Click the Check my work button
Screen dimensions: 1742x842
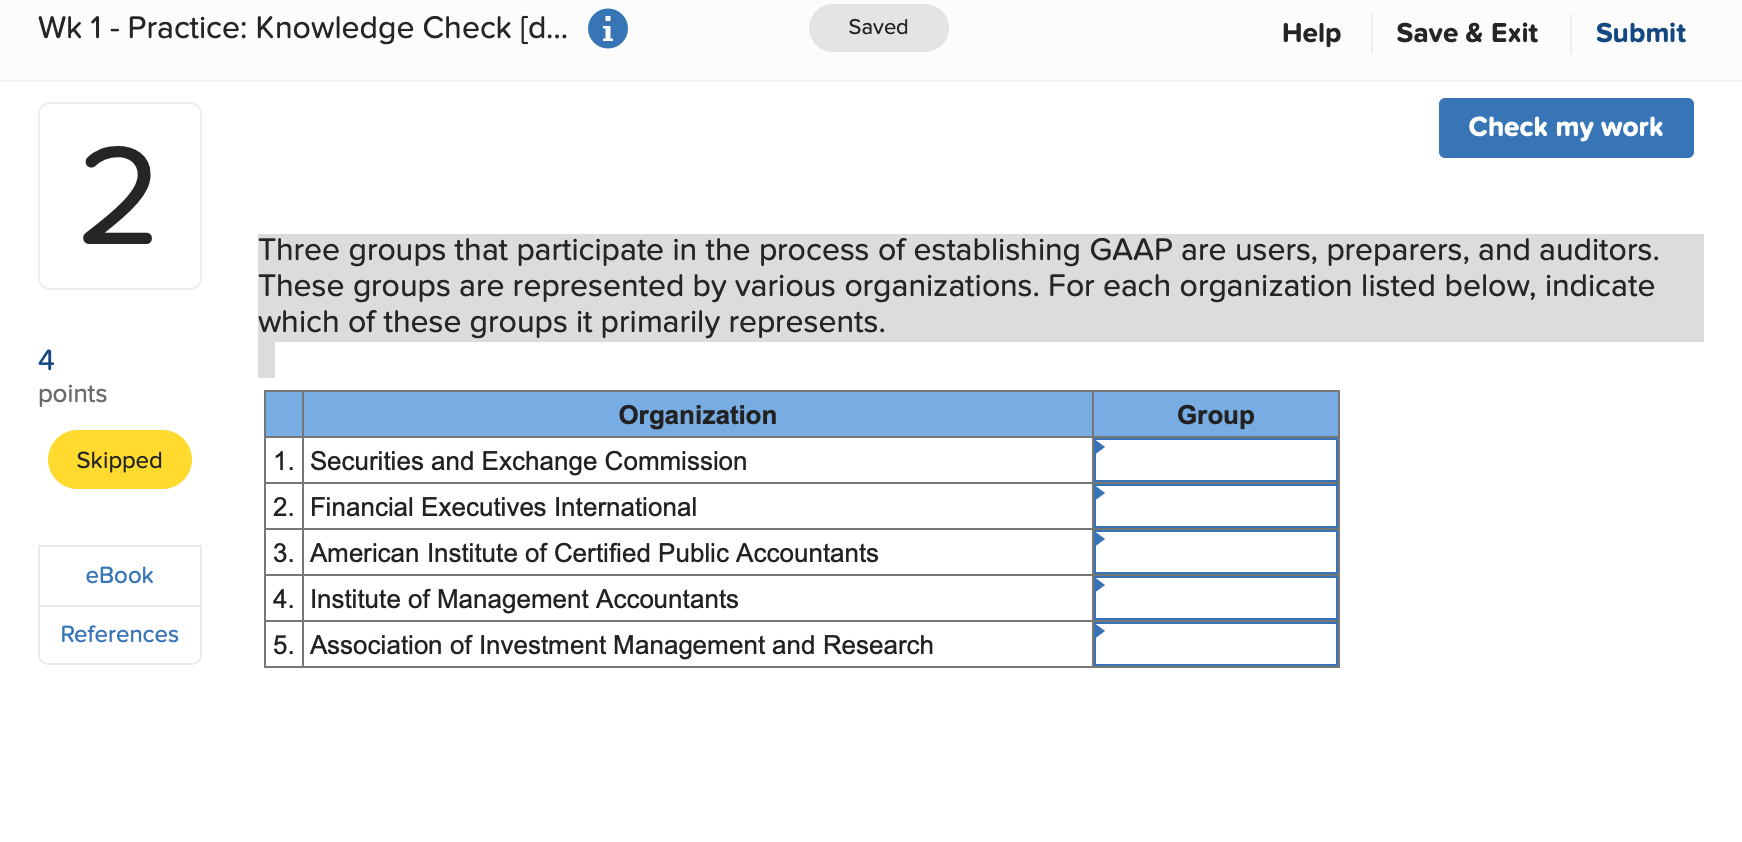coord(1566,128)
